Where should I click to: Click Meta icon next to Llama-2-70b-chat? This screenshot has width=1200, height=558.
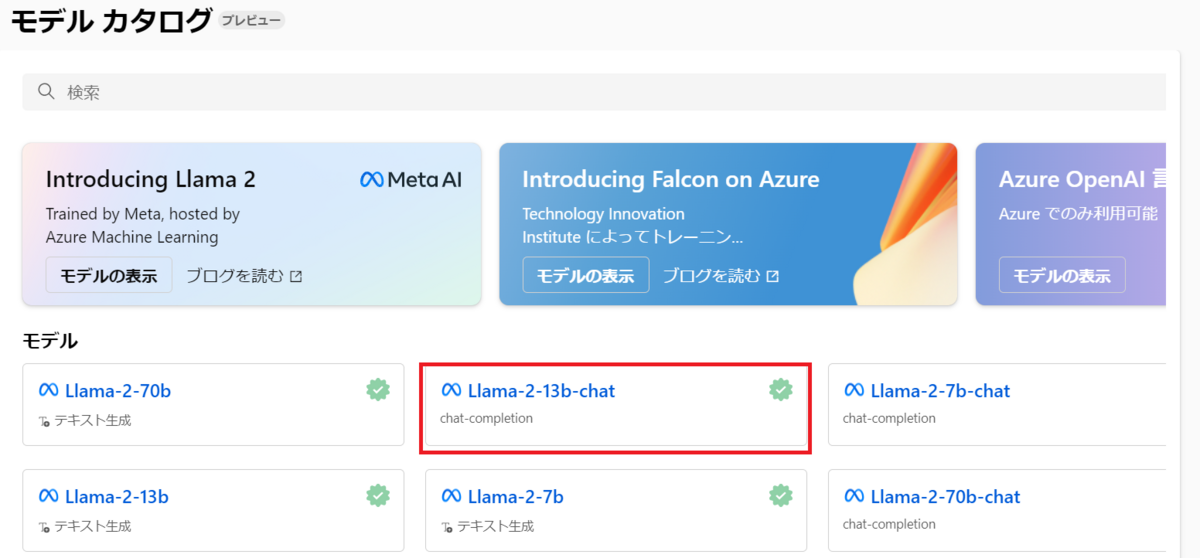point(855,497)
